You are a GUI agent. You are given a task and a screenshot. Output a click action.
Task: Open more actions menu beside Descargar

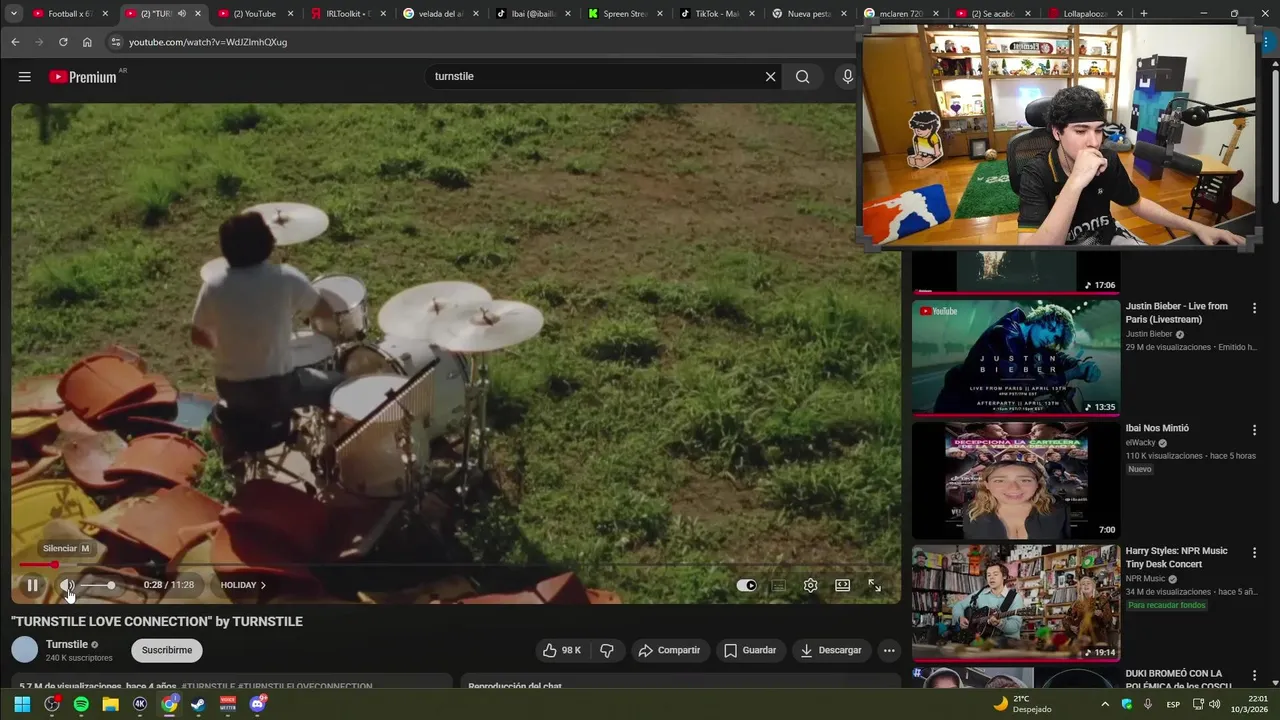pyautogui.click(x=889, y=650)
